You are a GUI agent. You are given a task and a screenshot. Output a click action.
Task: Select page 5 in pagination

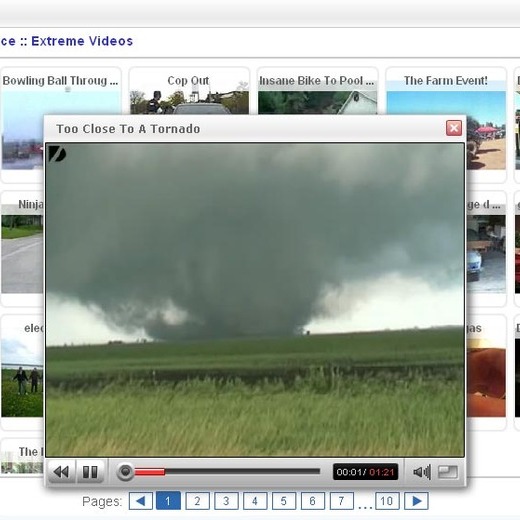(x=284, y=501)
